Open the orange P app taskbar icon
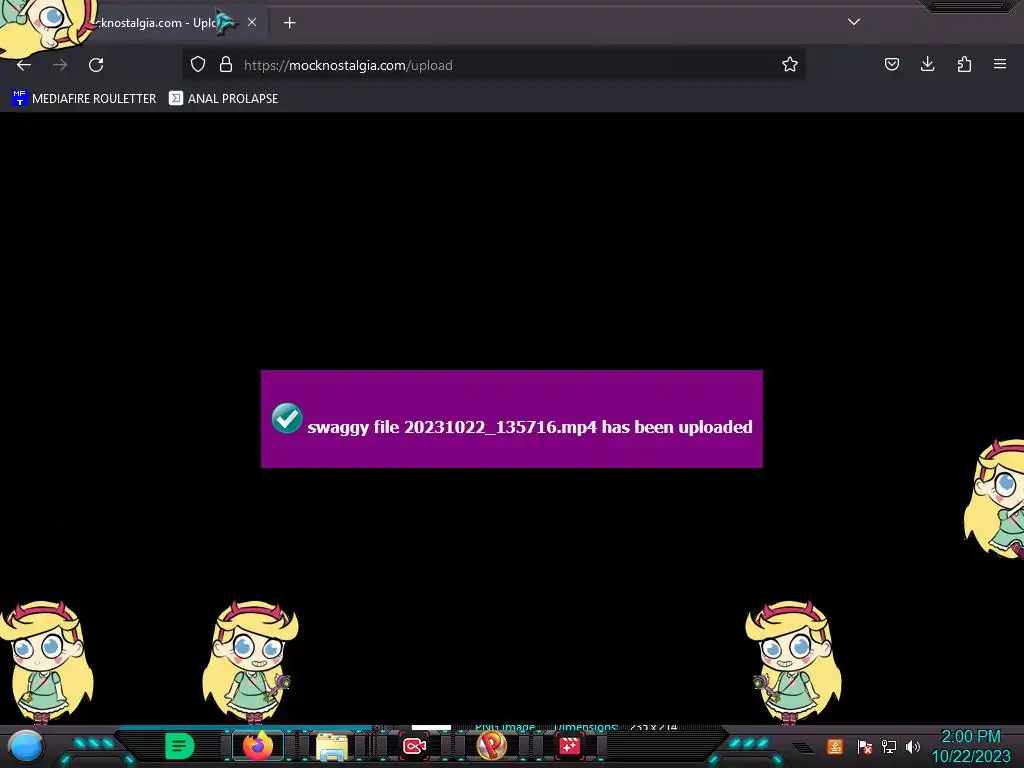 click(x=492, y=745)
